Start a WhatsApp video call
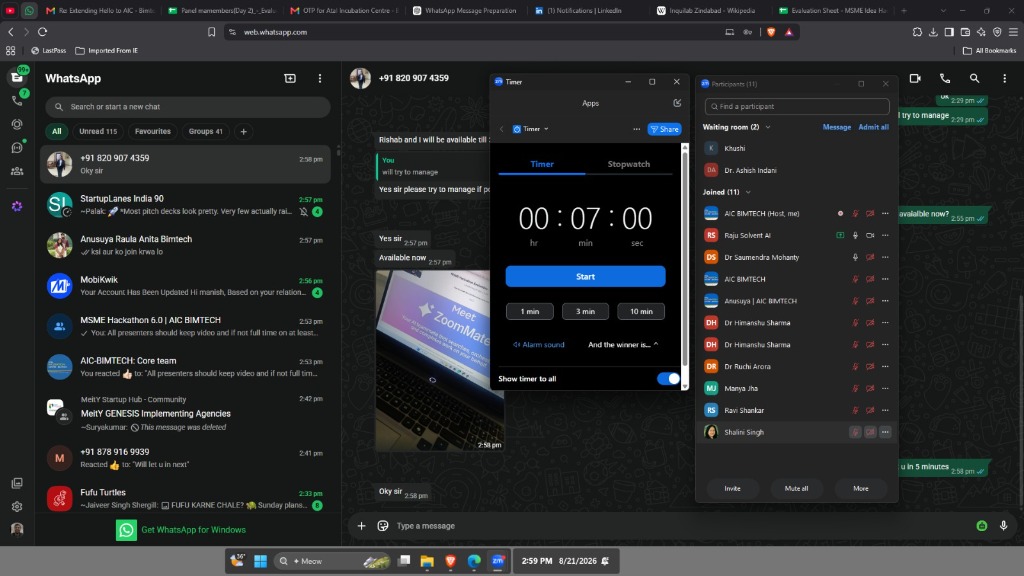Image resolution: width=1024 pixels, height=576 pixels. [x=915, y=78]
